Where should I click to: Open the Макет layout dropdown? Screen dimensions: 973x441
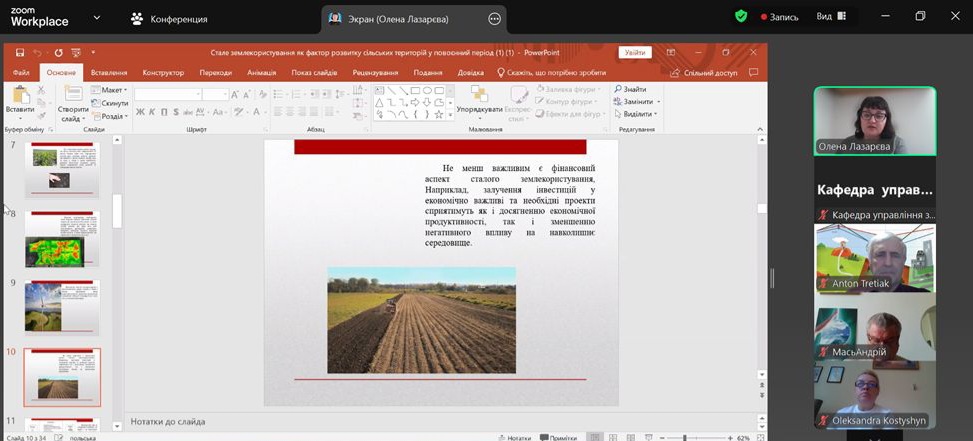[109, 90]
